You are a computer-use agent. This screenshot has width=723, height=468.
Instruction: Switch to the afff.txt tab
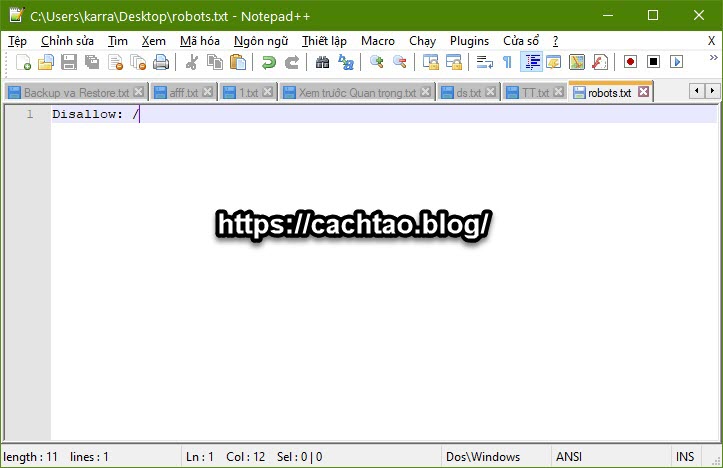[x=183, y=93]
